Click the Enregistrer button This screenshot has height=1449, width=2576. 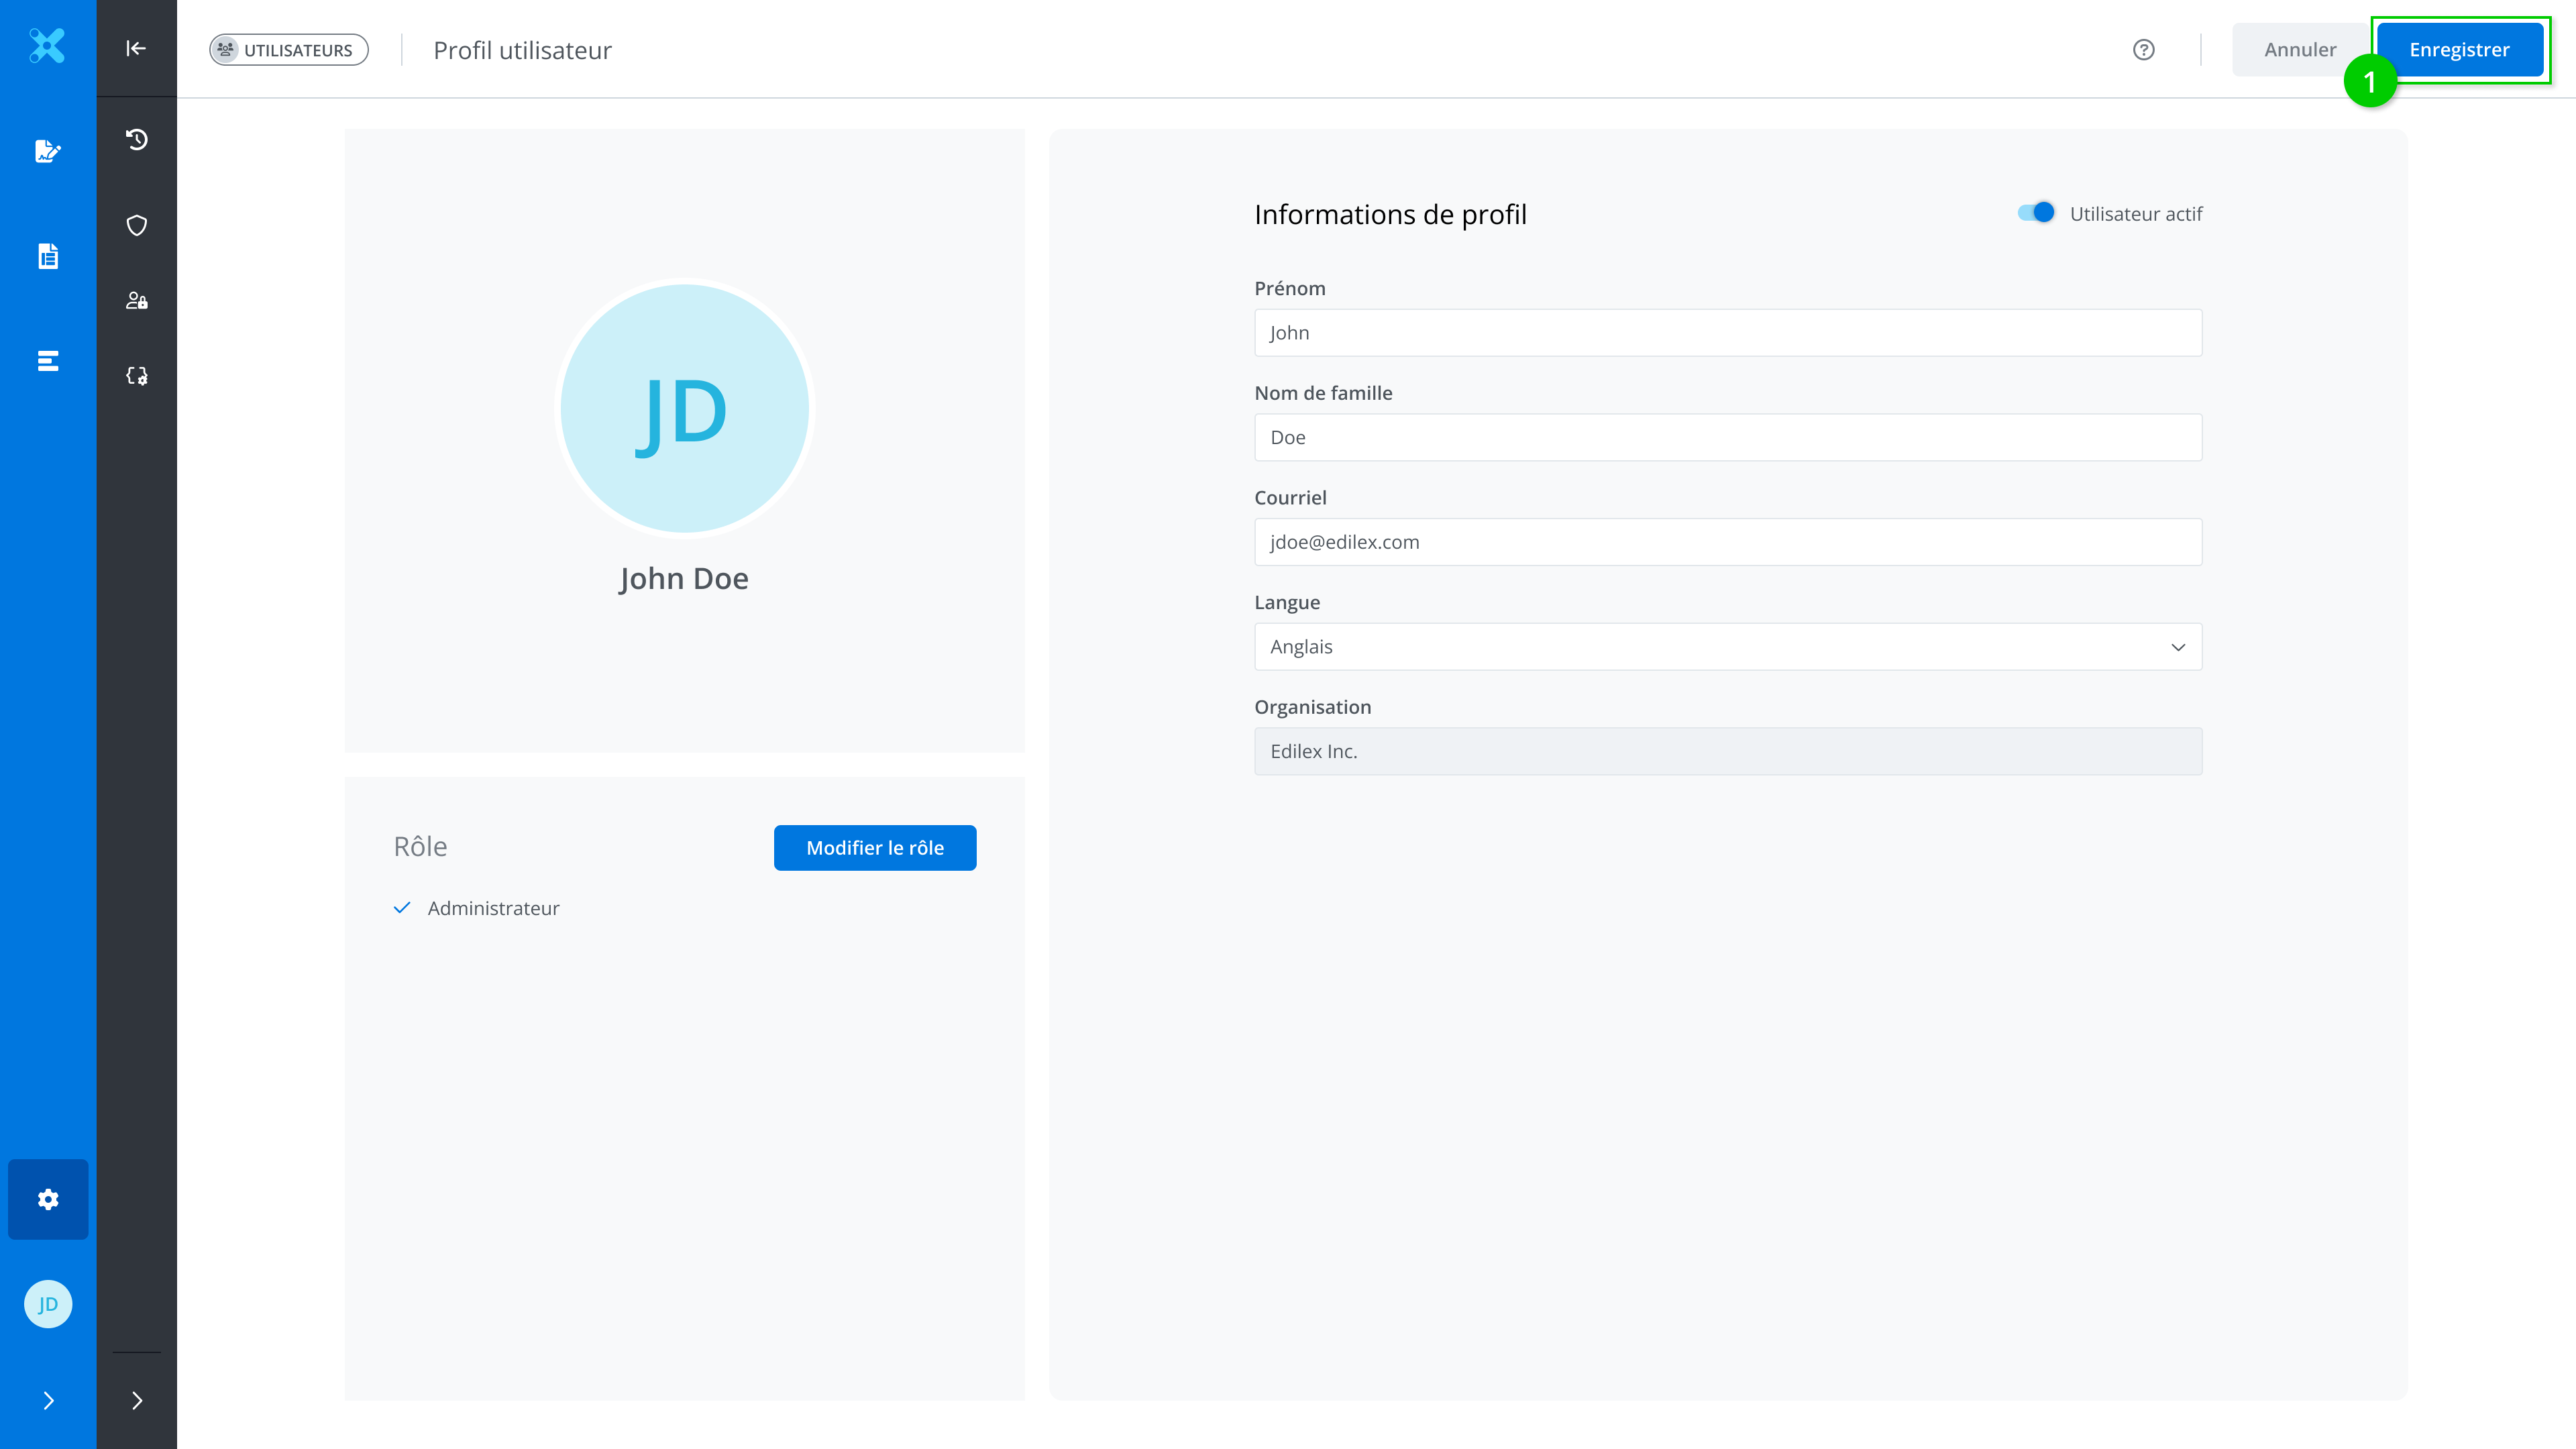click(x=2458, y=50)
